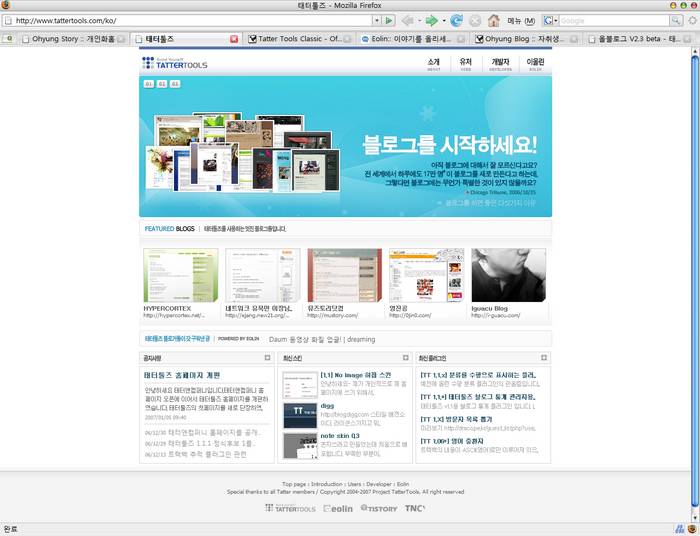
Task: Click the digg skin title link
Action: pos(327,406)
